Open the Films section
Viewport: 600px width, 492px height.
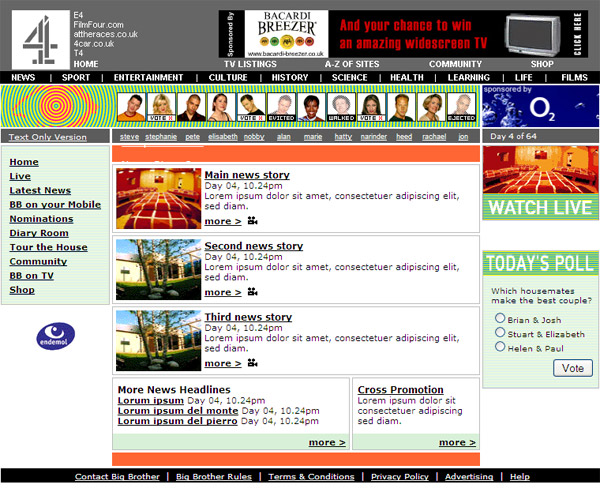[574, 77]
